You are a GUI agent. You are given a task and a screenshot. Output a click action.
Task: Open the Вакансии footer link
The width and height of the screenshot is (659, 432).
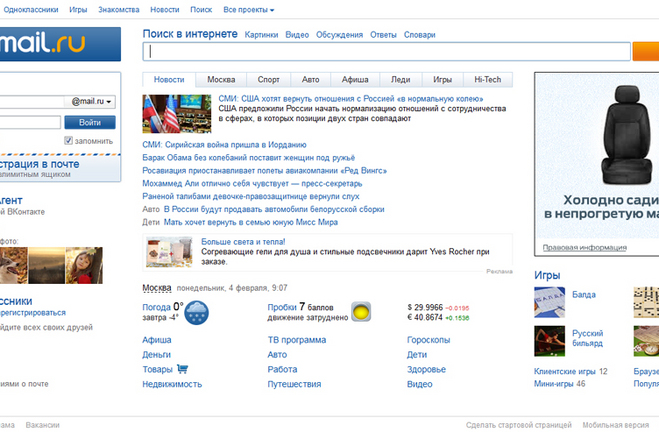(42, 425)
